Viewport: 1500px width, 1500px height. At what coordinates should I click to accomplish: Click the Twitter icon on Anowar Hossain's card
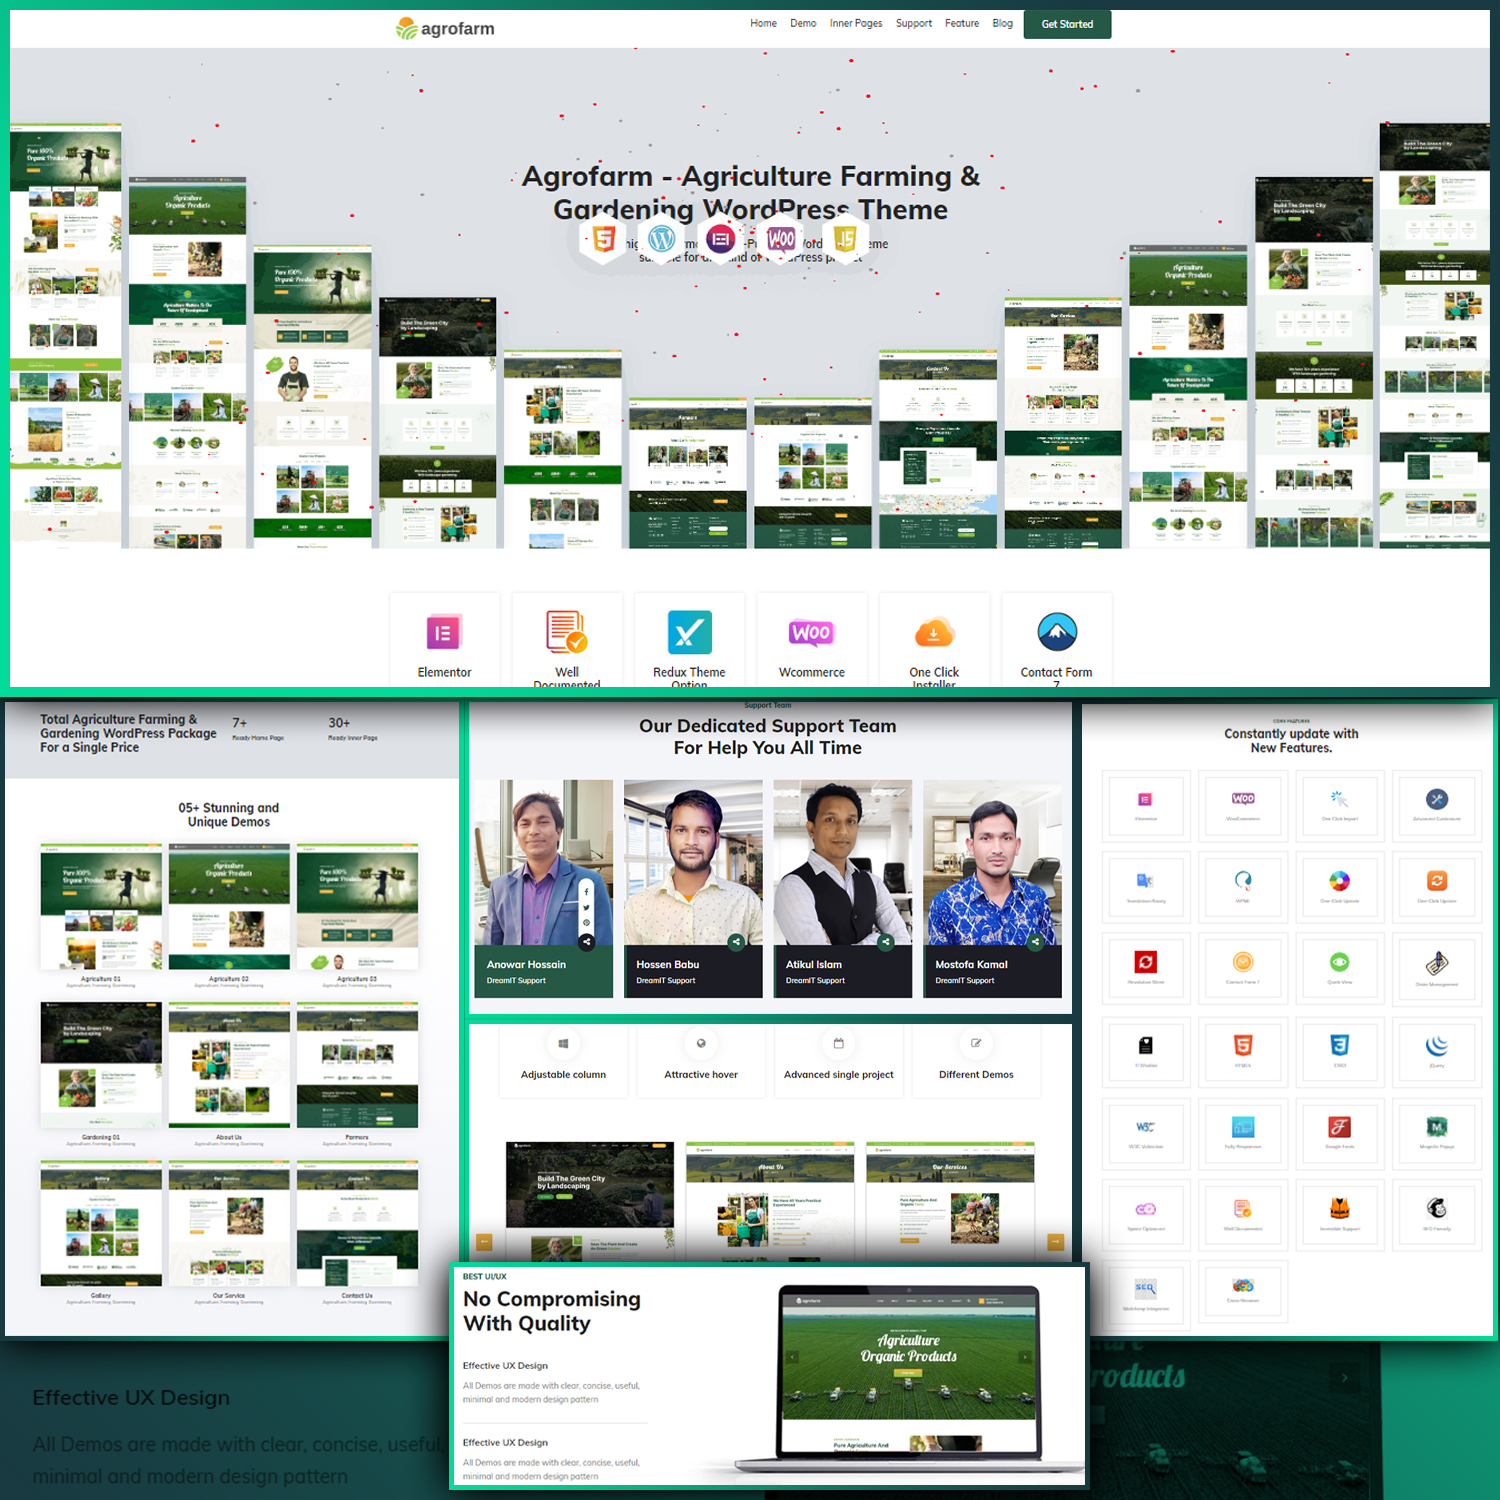587,908
